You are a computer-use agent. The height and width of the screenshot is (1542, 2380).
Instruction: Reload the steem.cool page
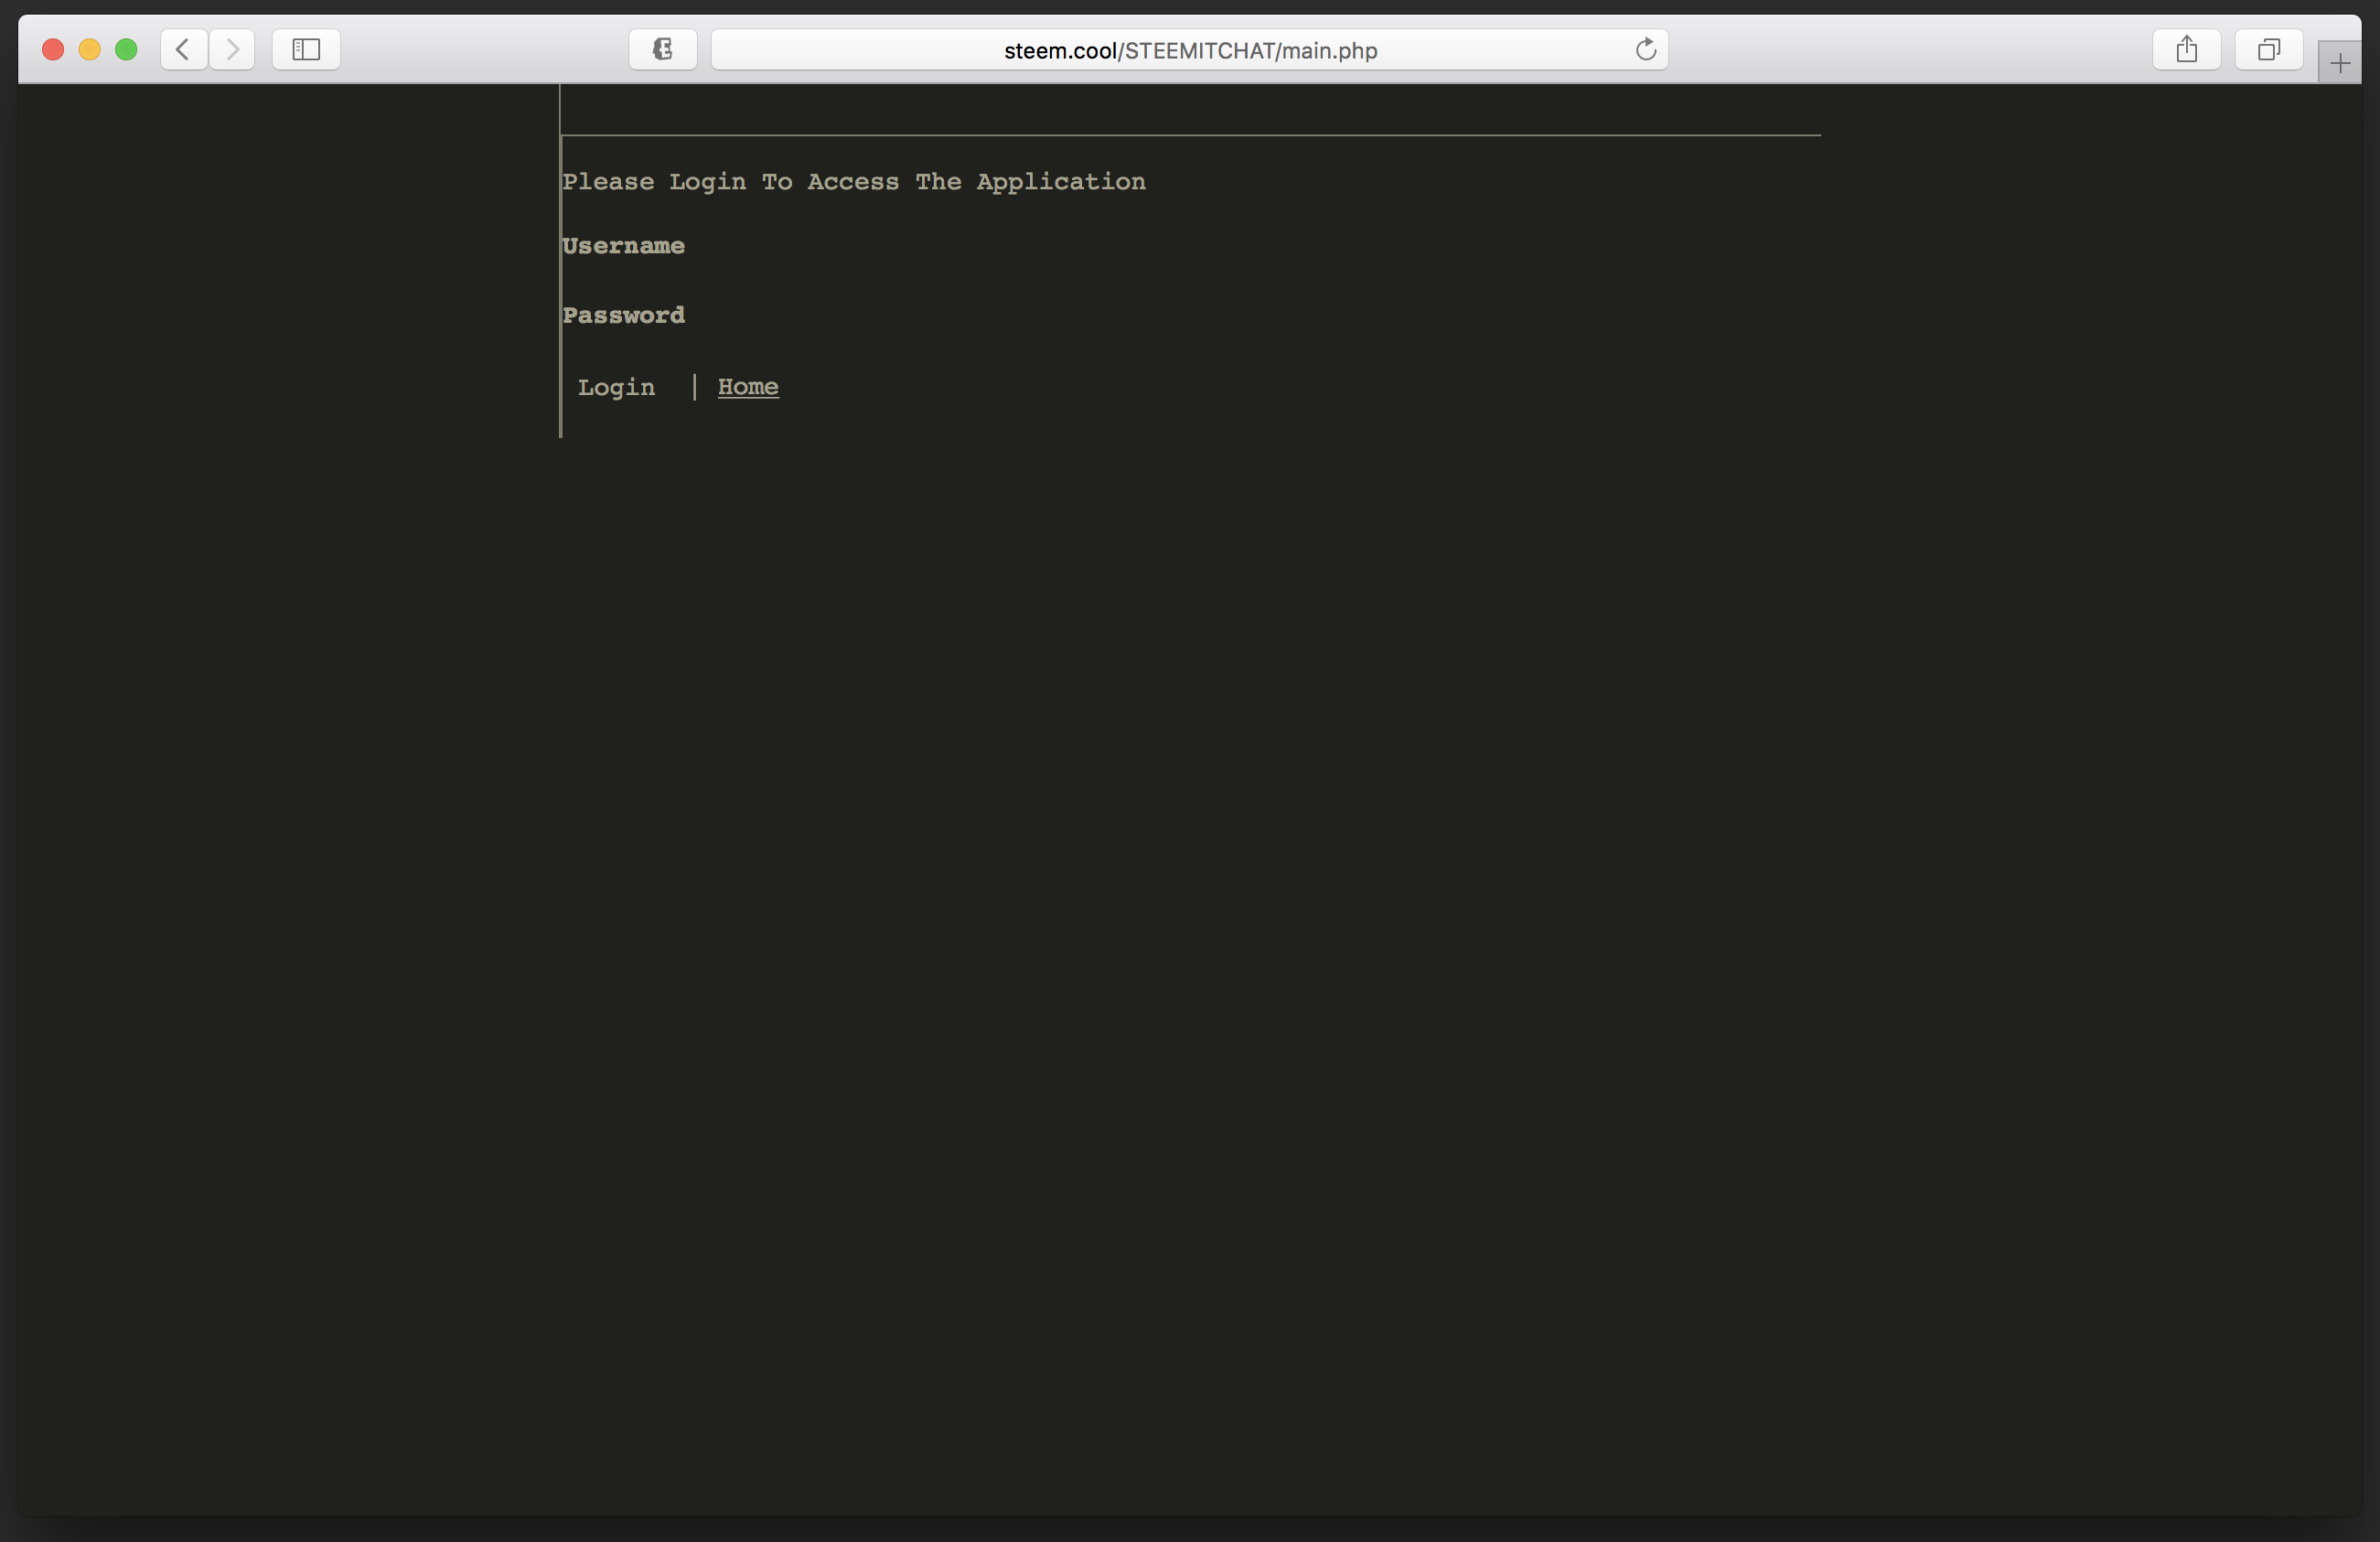coord(1645,49)
